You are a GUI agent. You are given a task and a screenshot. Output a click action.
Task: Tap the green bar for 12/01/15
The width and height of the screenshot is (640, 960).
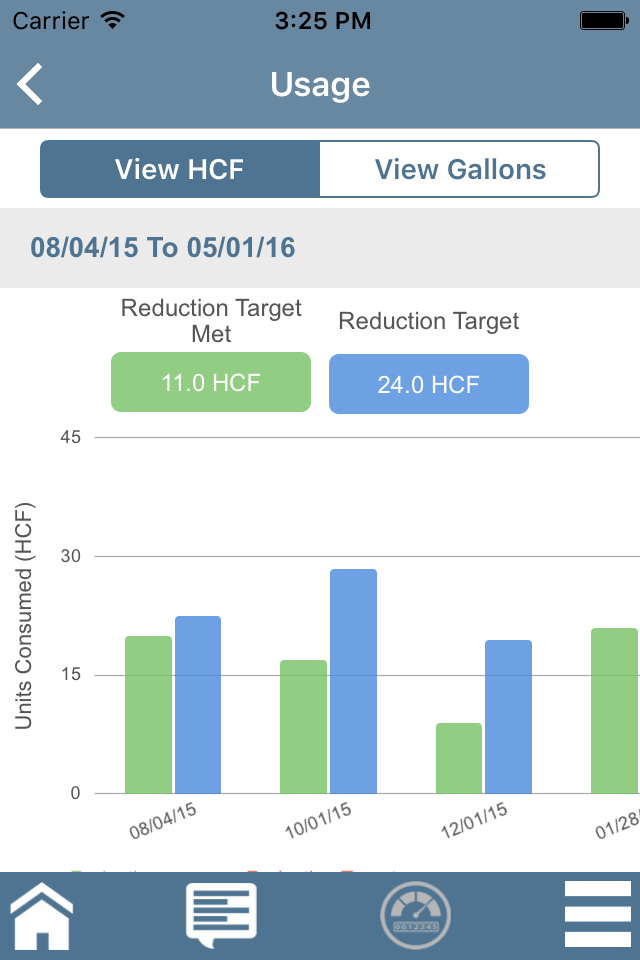pyautogui.click(x=459, y=757)
